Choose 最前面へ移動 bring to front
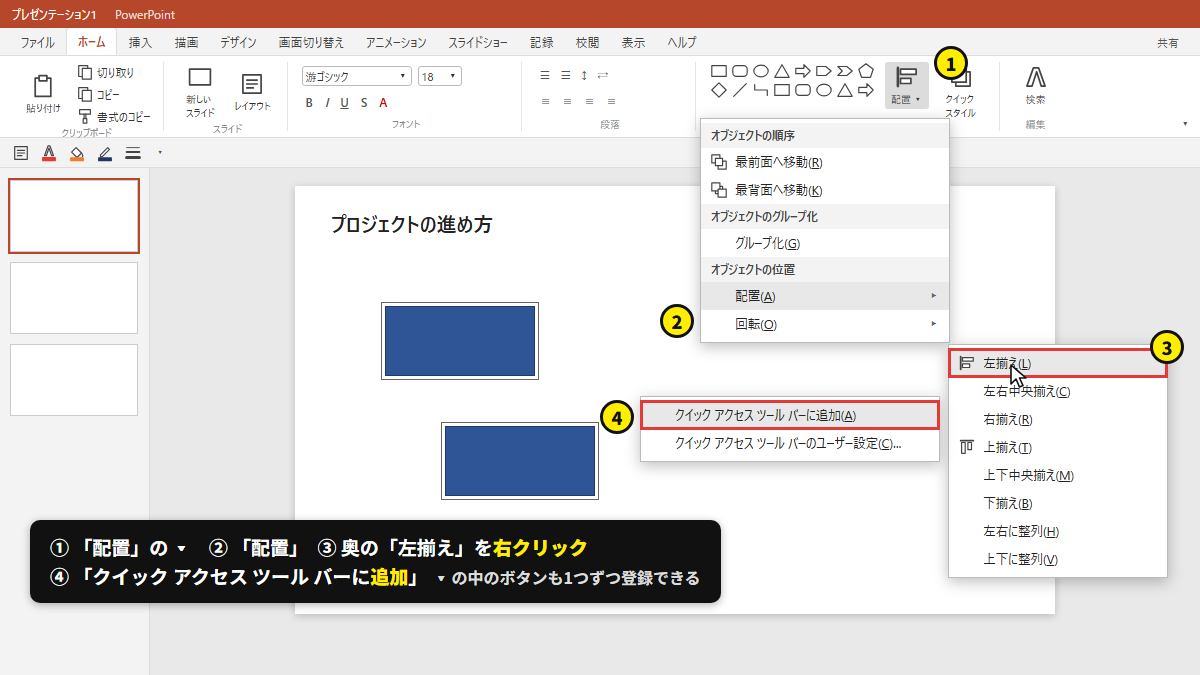This screenshot has height=675, width=1200. 824,162
